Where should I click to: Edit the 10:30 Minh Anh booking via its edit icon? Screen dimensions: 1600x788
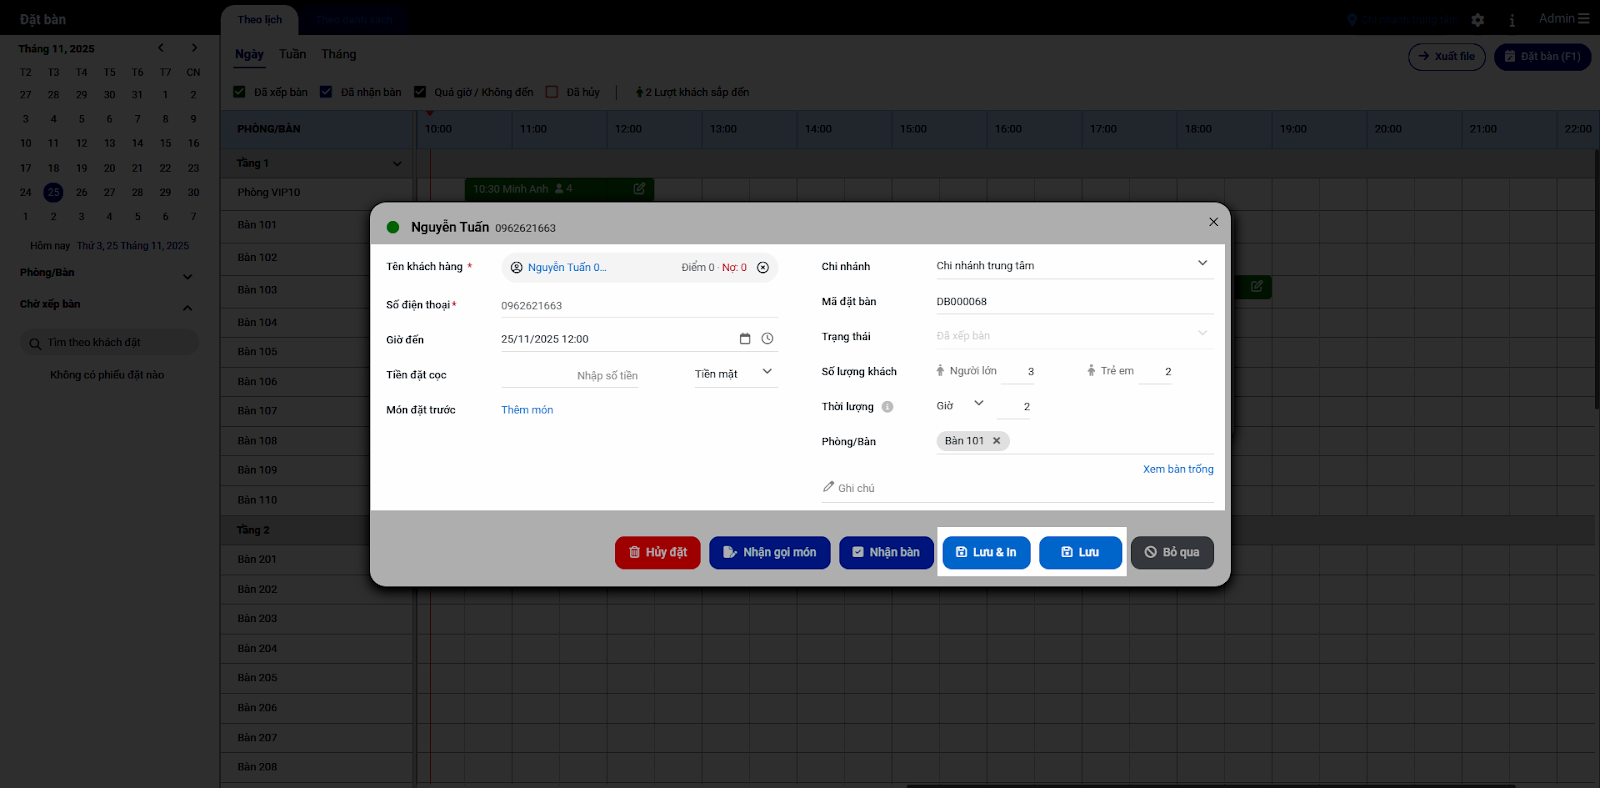(x=639, y=188)
